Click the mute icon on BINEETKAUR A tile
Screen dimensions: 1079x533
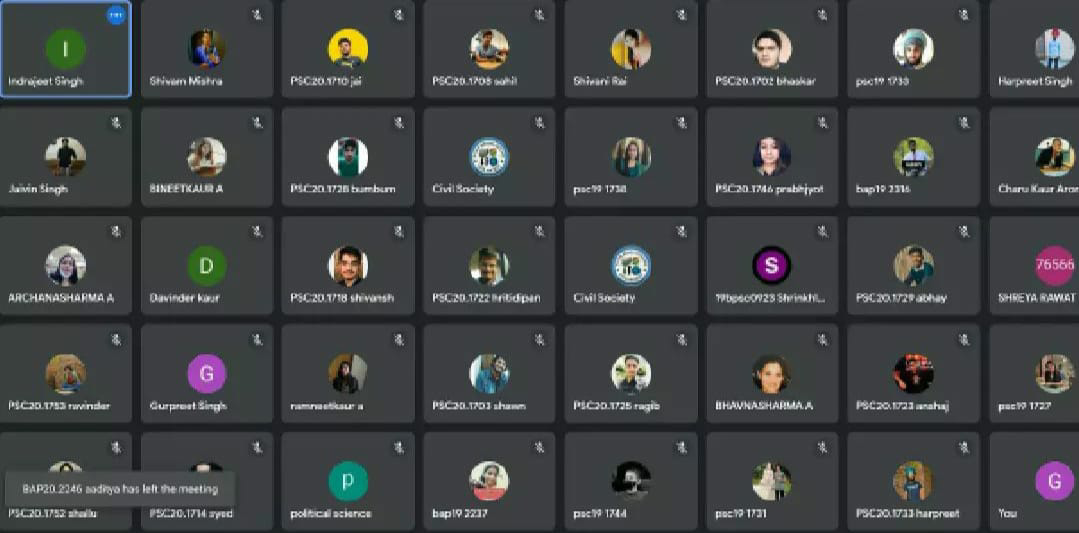coord(257,123)
